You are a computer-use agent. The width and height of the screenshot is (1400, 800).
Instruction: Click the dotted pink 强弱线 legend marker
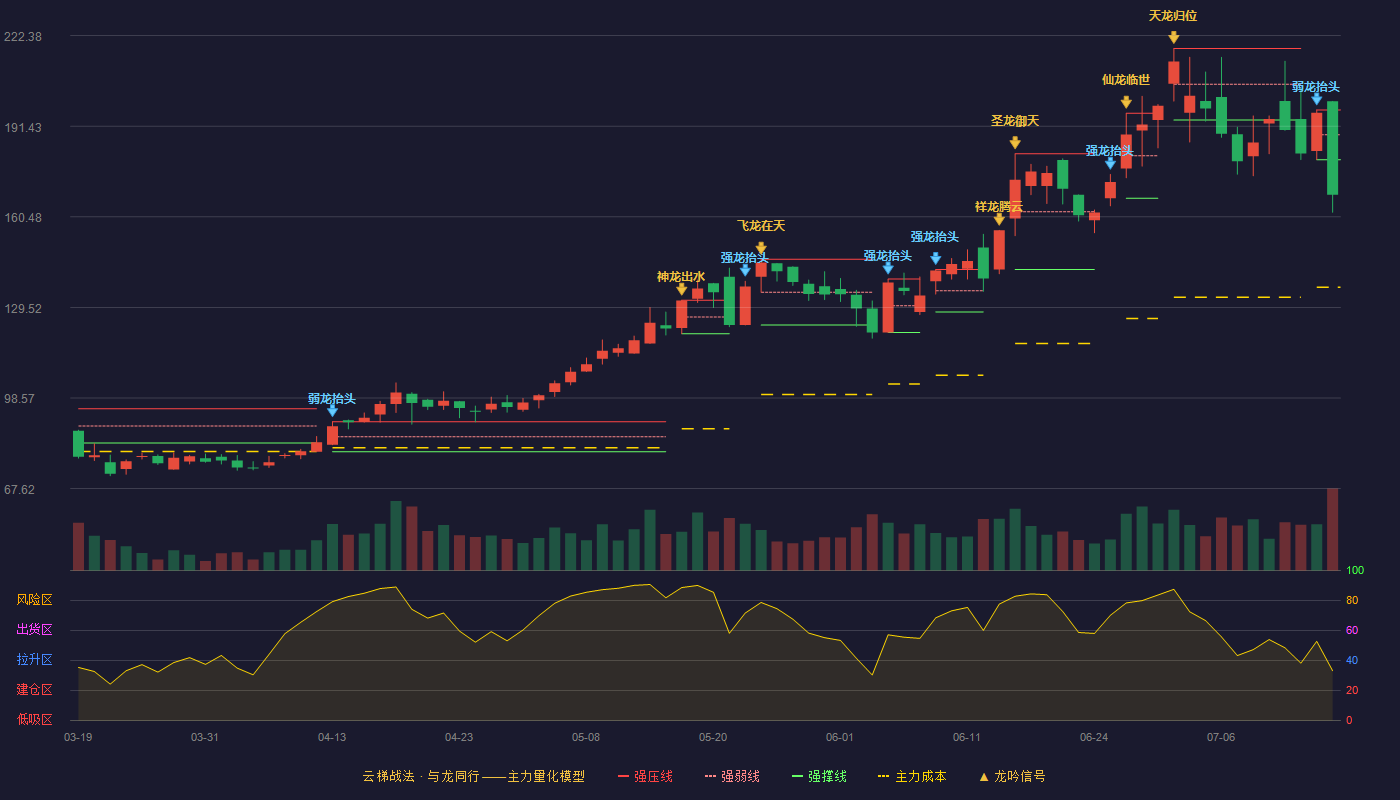click(711, 776)
